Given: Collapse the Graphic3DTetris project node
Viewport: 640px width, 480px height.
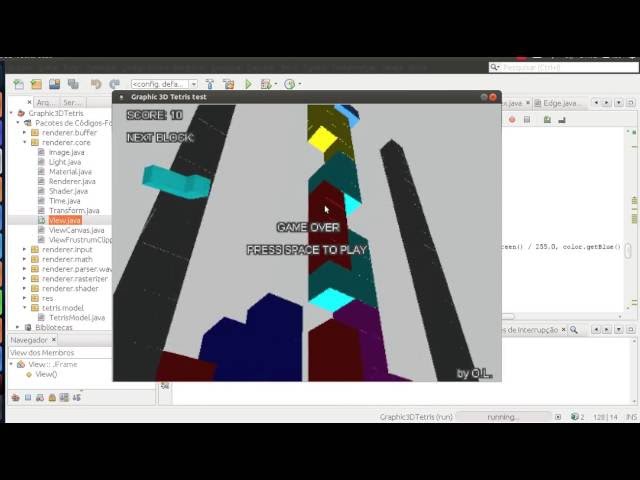Looking at the screenshot, I should 11,113.
